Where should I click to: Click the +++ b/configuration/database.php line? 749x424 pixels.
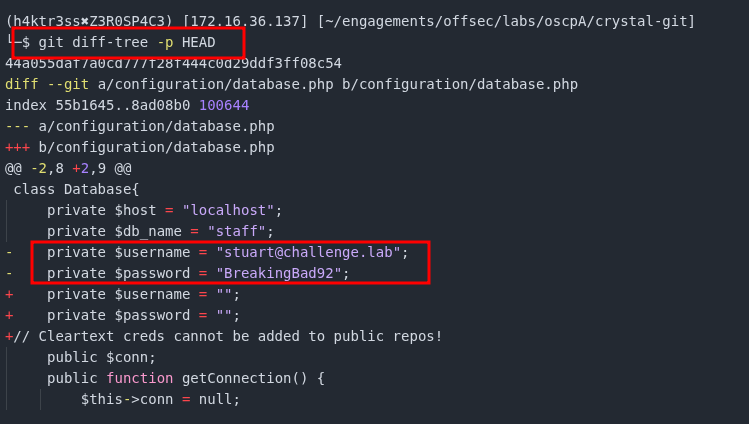click(x=139, y=147)
